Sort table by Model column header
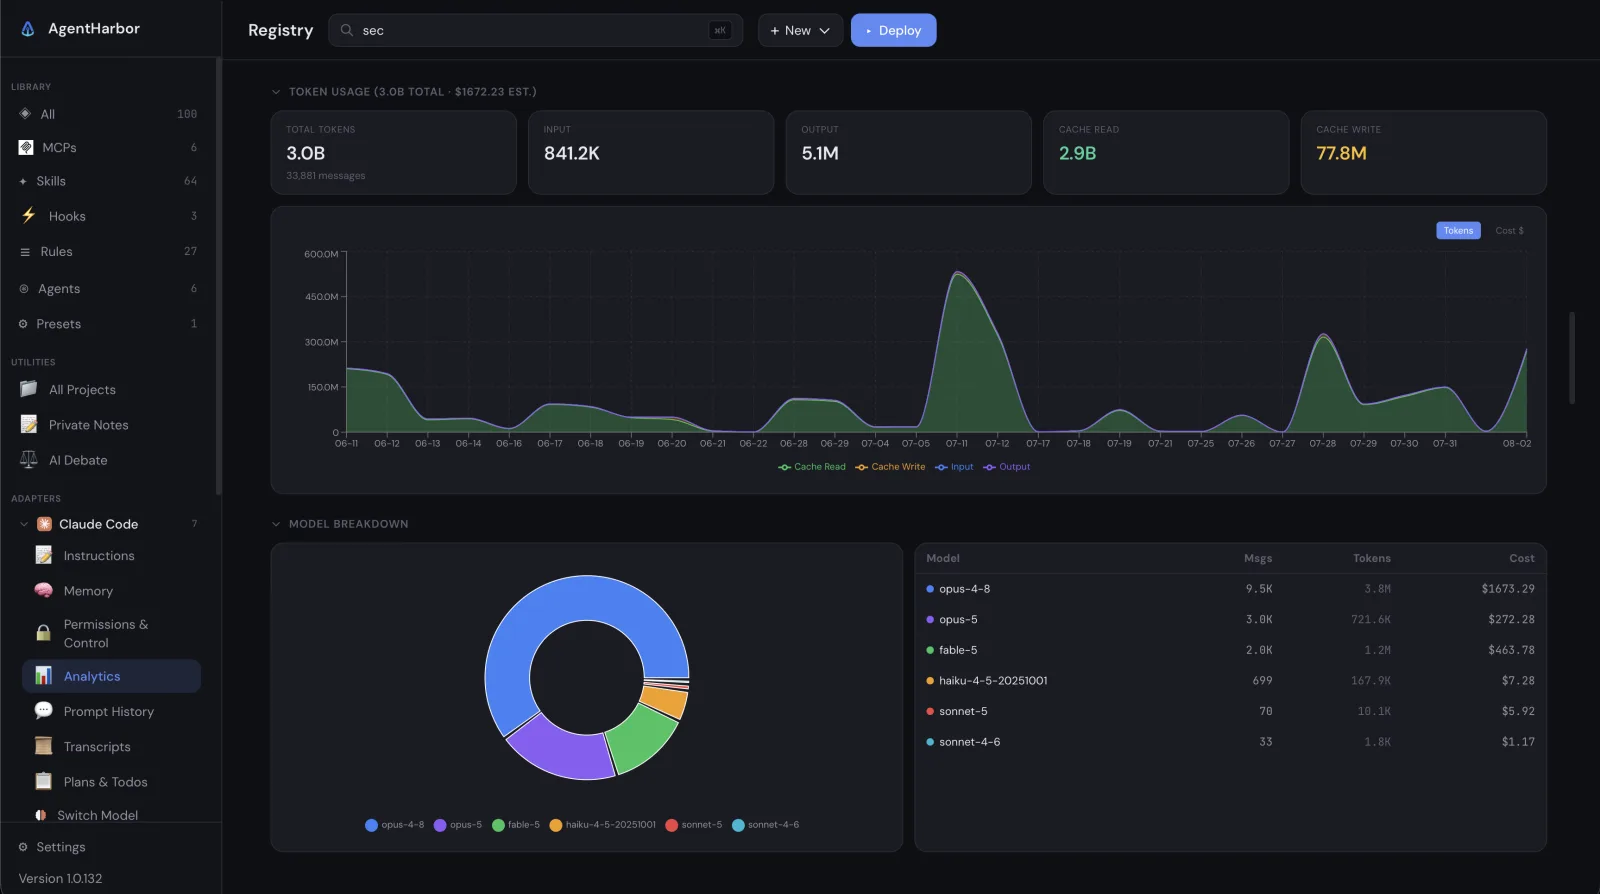 (x=943, y=558)
